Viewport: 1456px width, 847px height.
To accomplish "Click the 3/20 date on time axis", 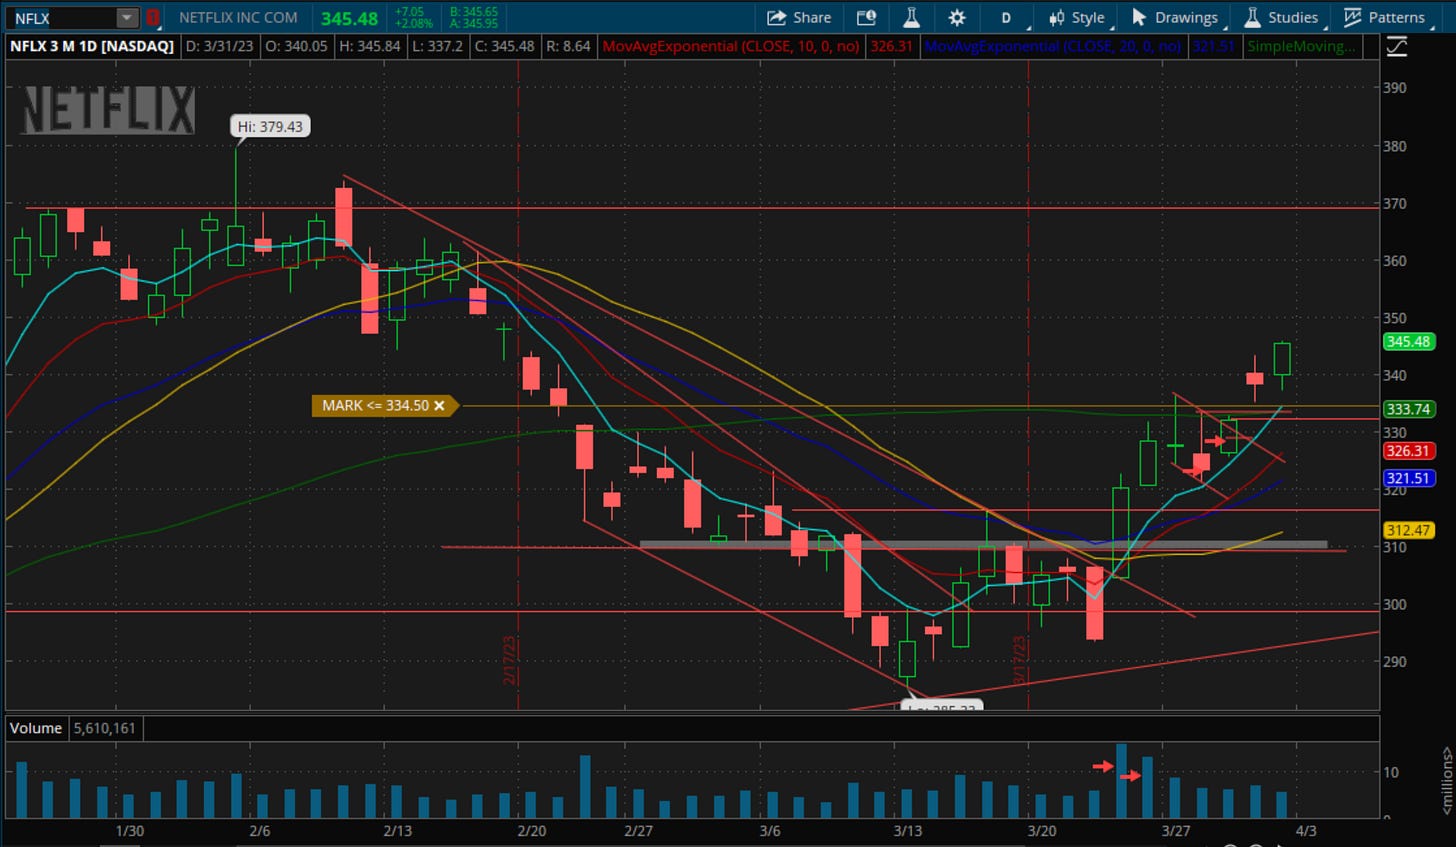I will pyautogui.click(x=1042, y=831).
